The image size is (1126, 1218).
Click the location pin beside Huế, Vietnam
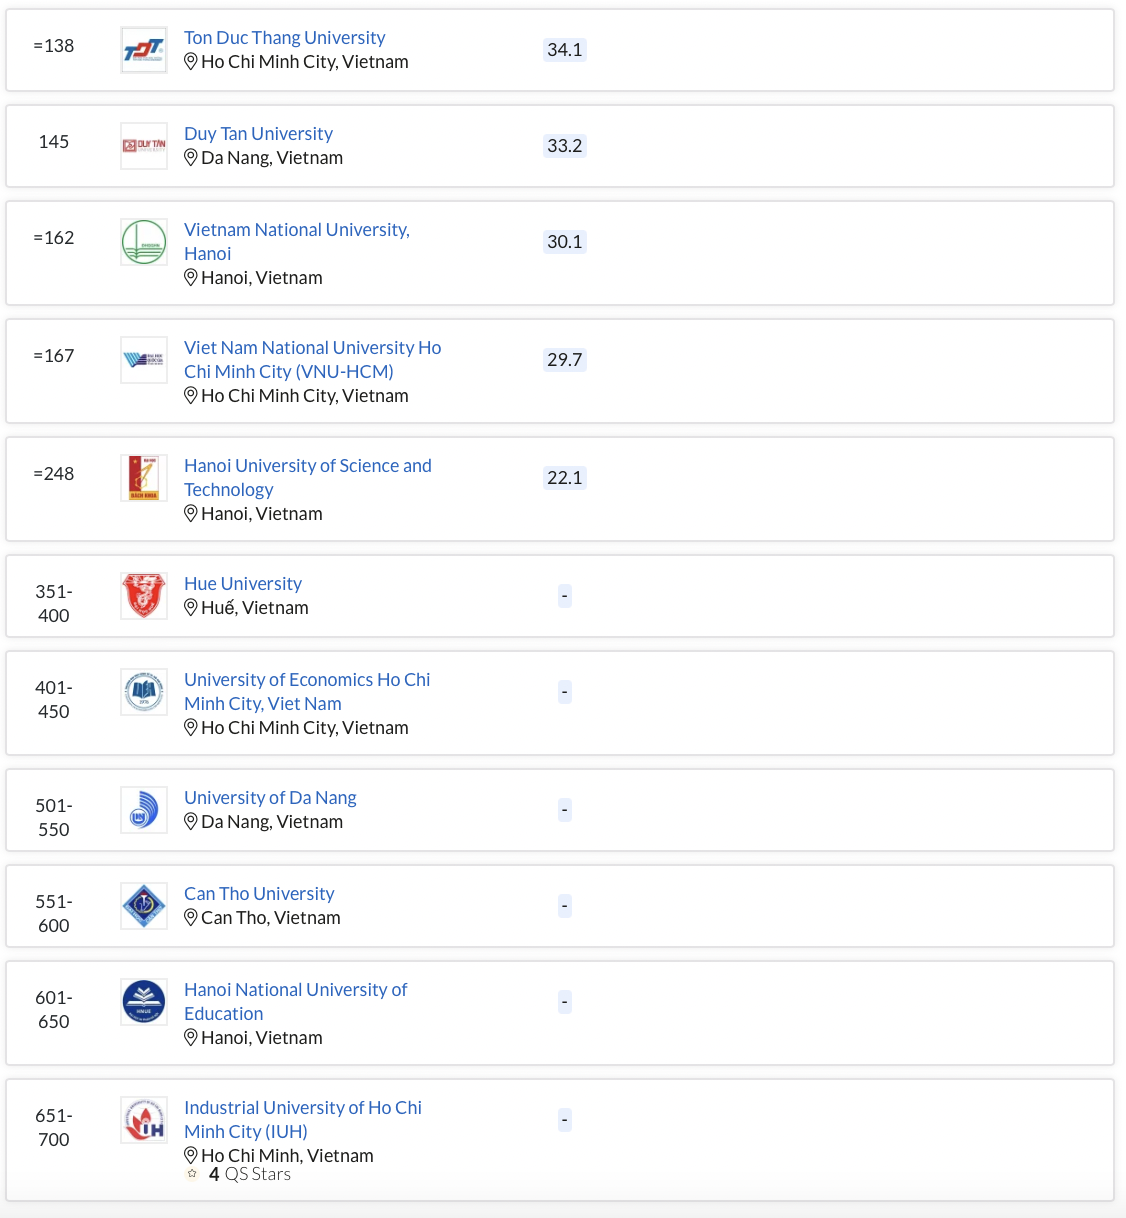tap(191, 608)
